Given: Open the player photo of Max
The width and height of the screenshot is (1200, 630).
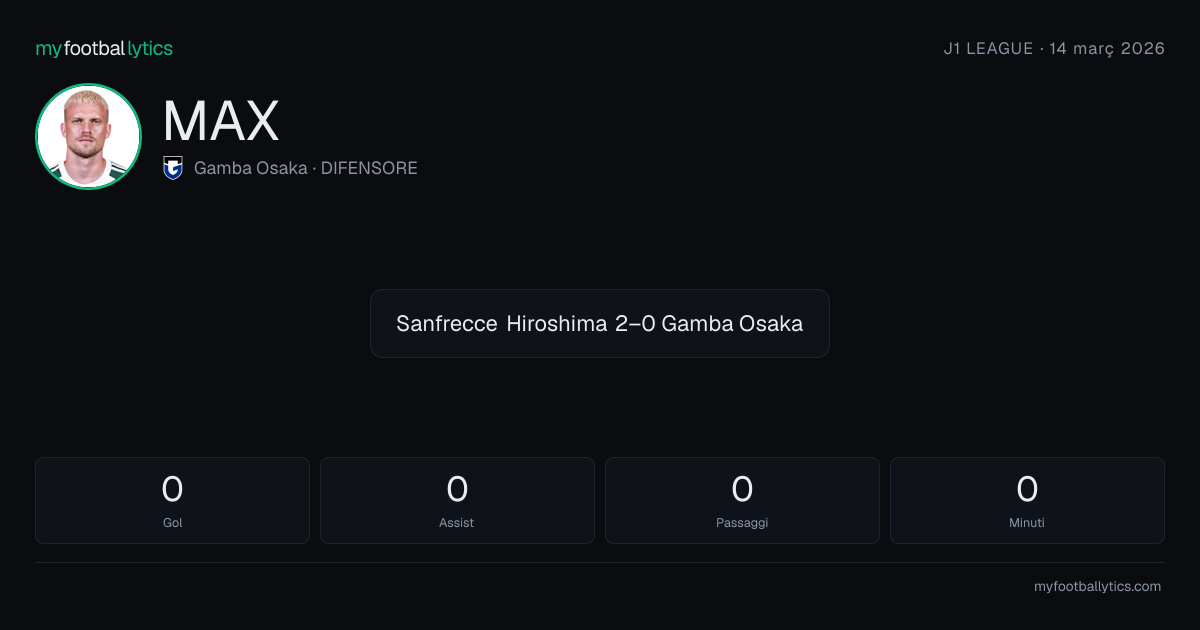Looking at the screenshot, I should pos(88,136).
